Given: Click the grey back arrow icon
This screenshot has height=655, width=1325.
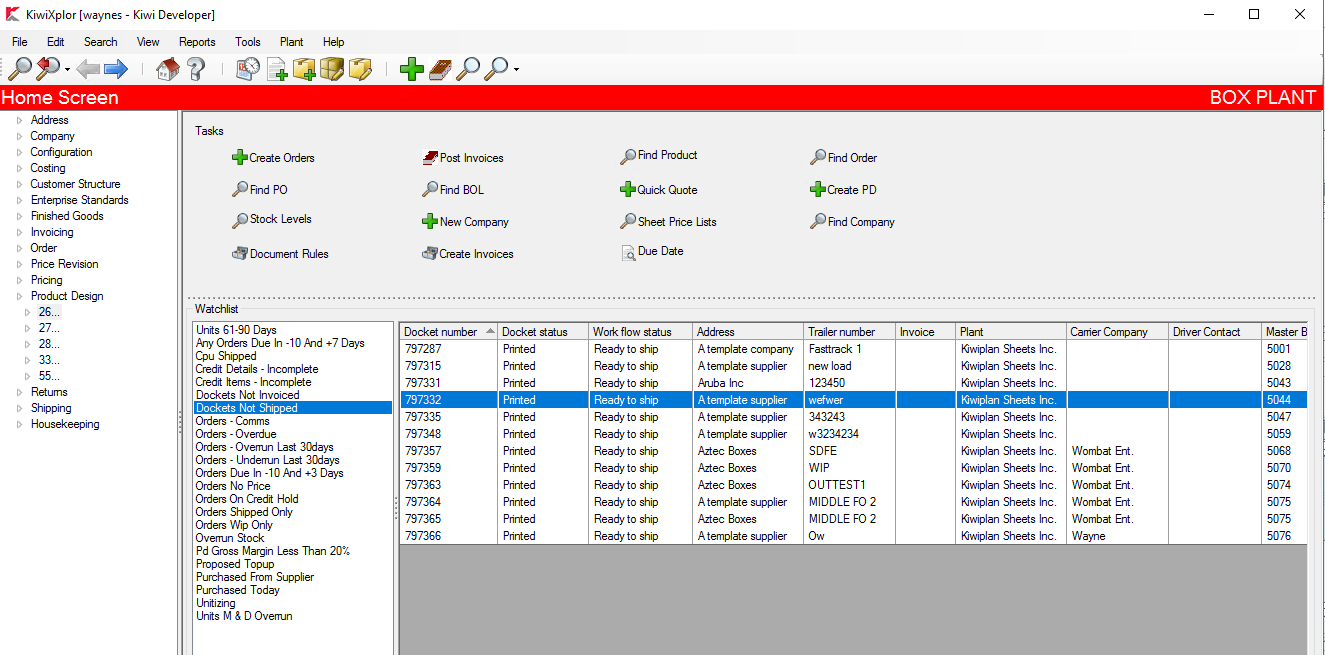Looking at the screenshot, I should pos(88,69).
